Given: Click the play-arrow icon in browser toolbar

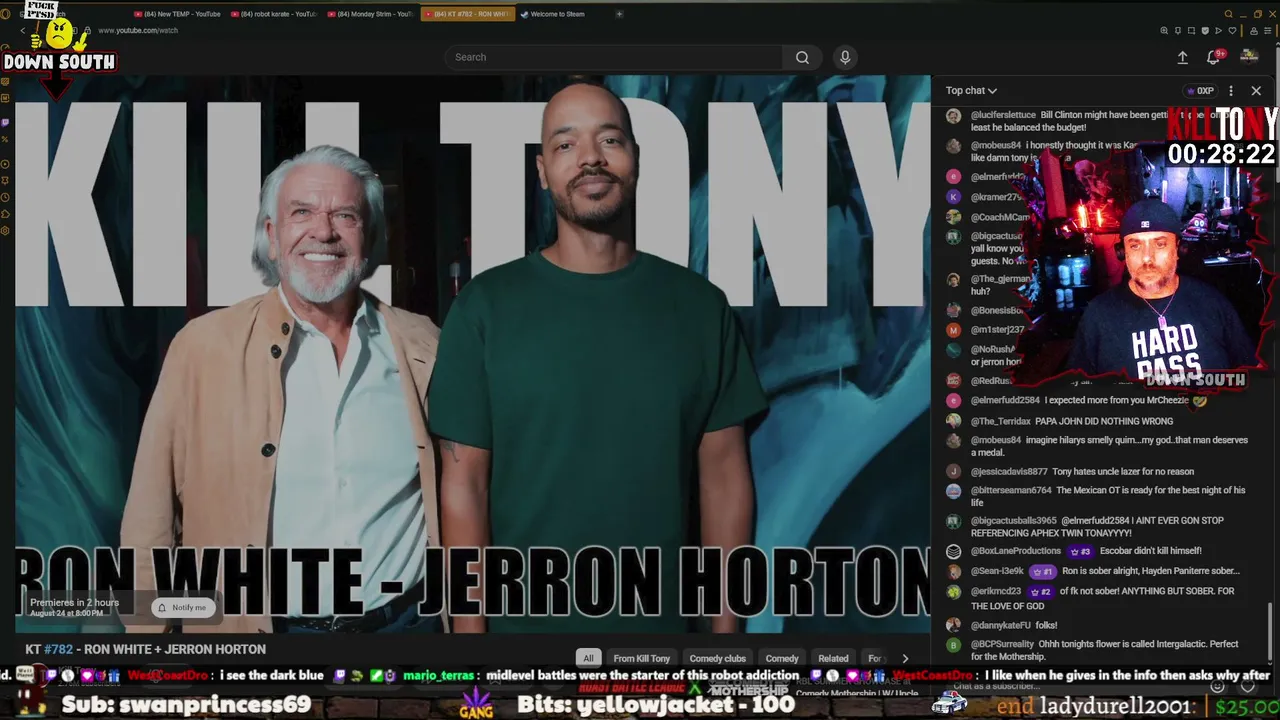Looking at the screenshot, I should pos(1218,31).
